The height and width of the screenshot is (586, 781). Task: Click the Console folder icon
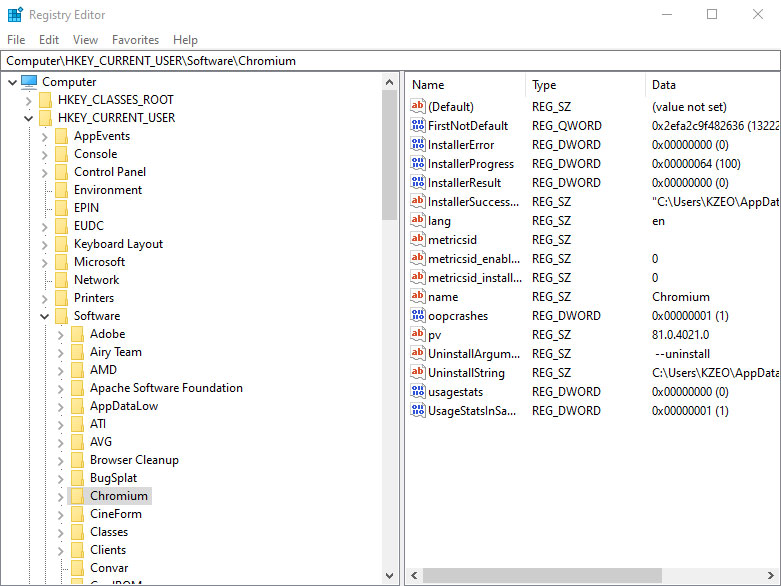click(x=61, y=154)
